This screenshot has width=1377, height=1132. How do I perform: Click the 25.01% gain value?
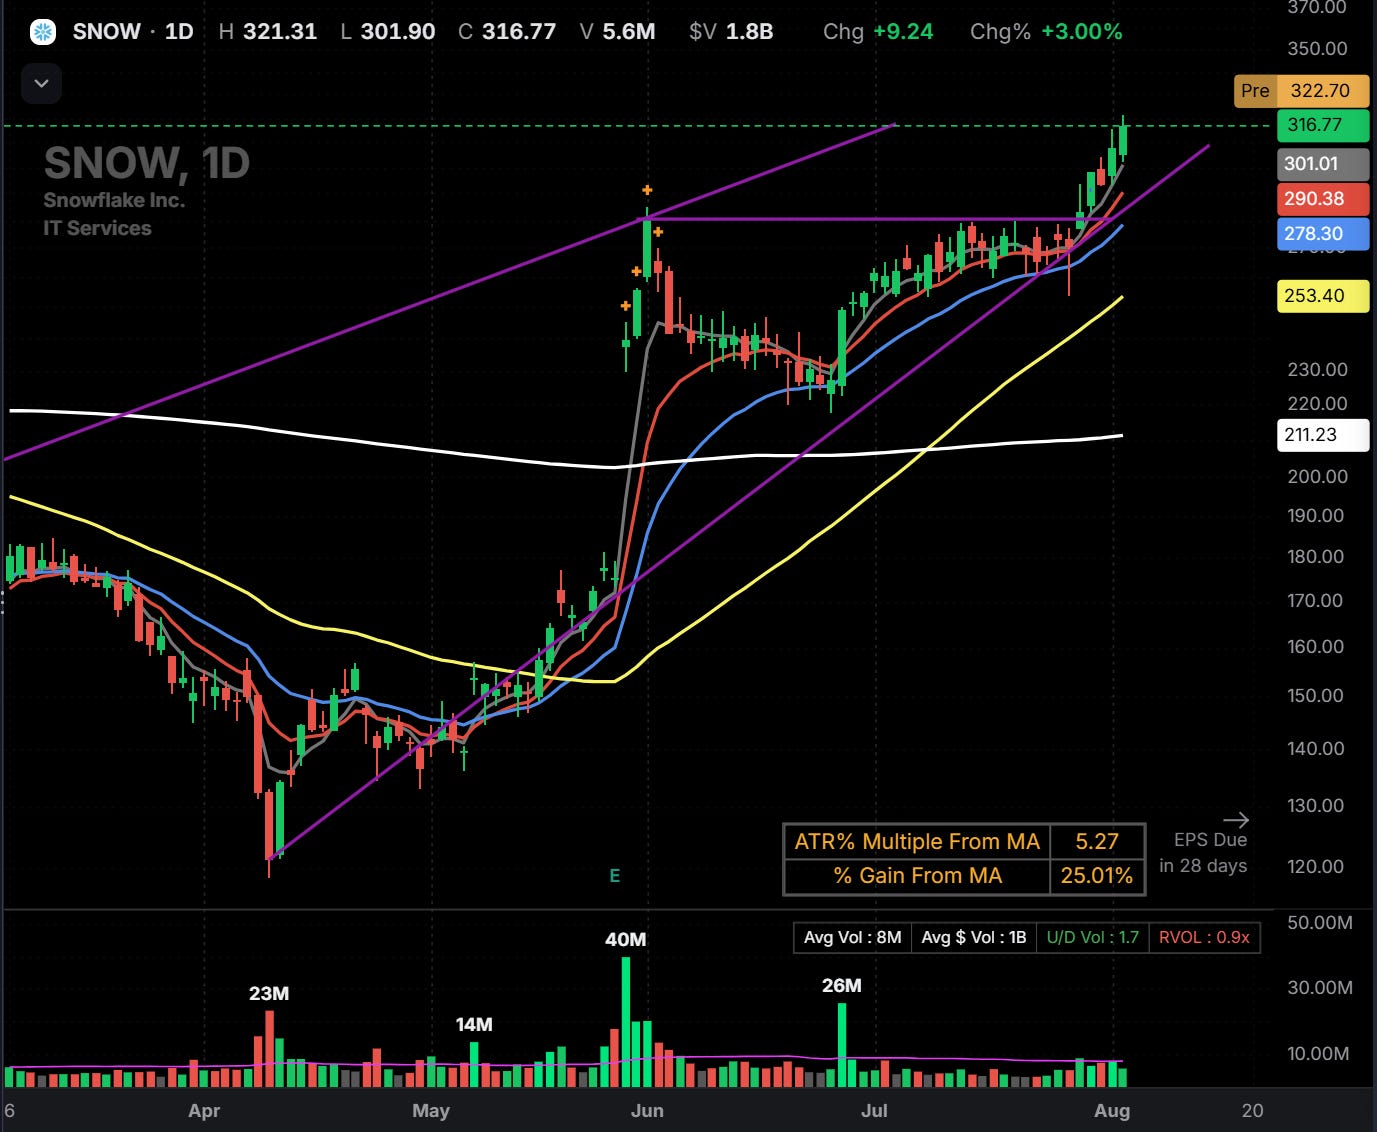click(1097, 876)
